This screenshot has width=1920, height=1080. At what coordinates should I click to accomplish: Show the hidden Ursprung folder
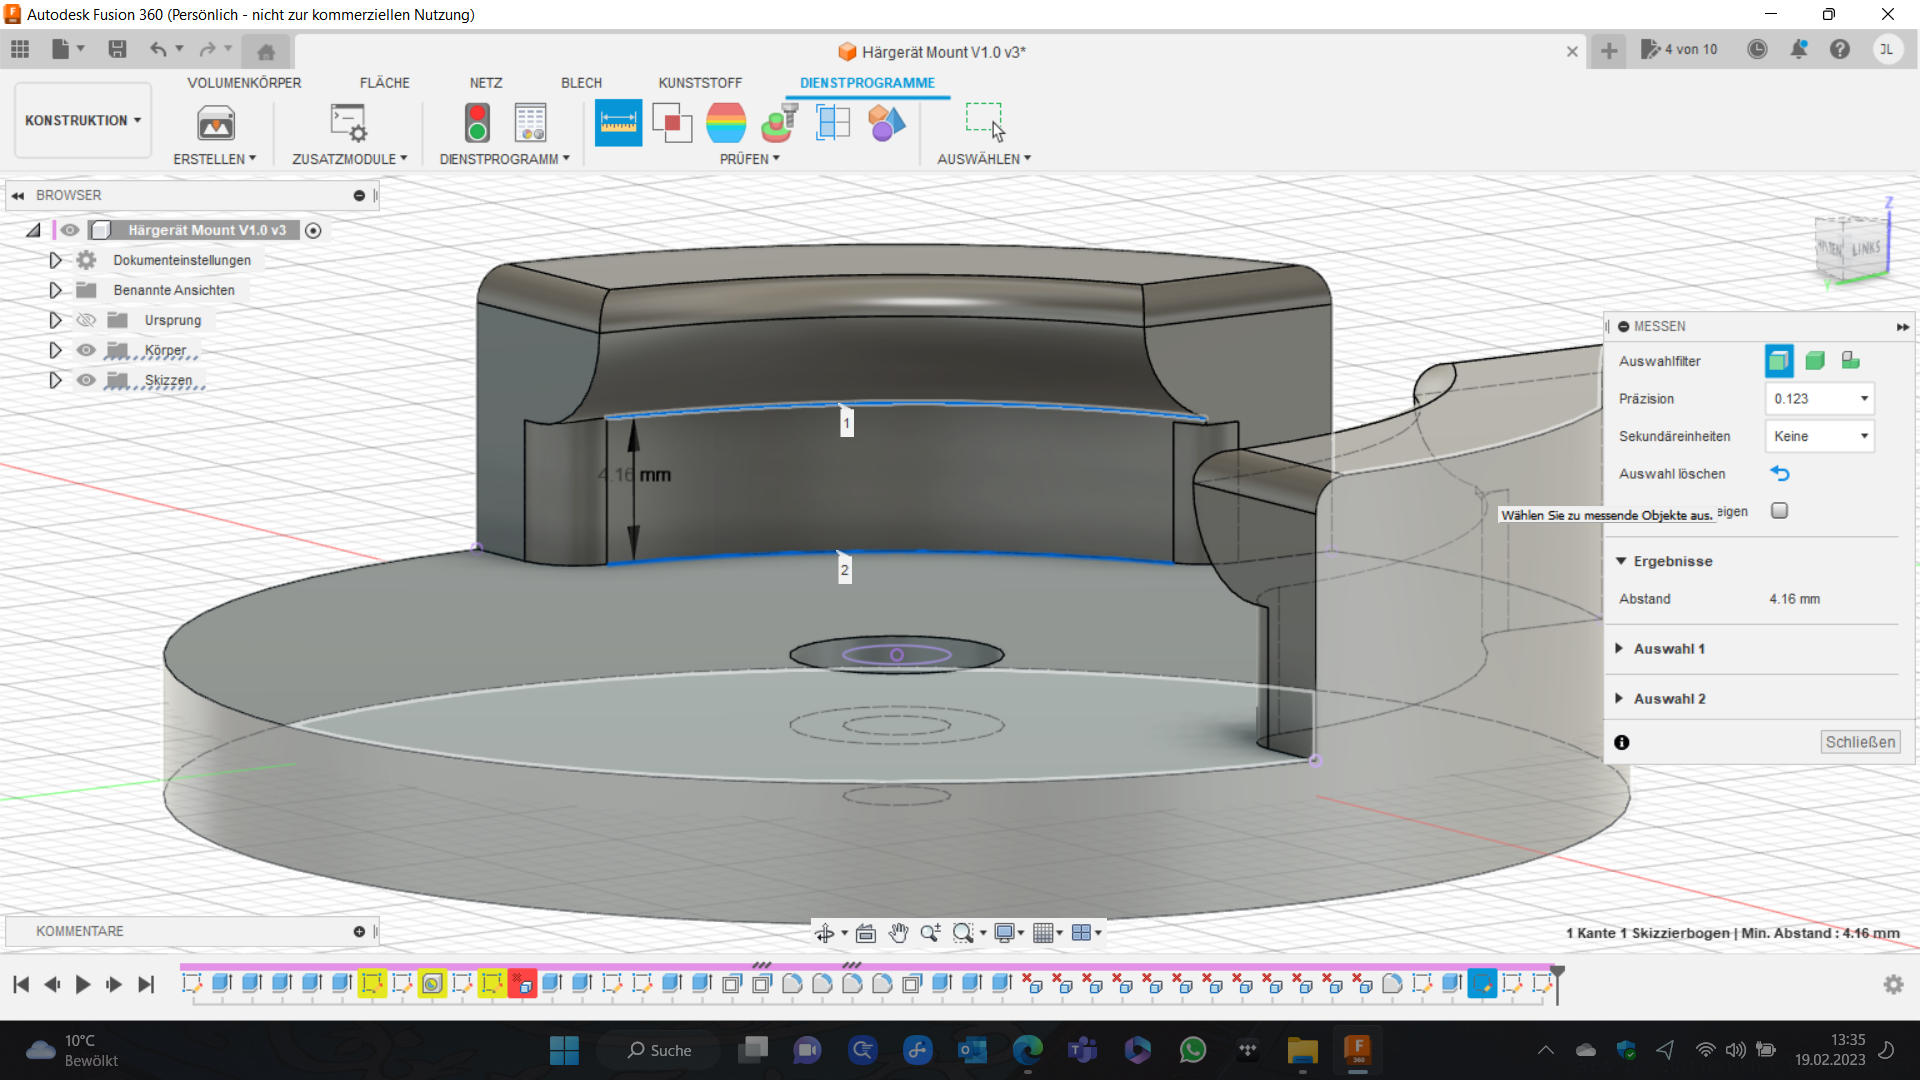[87, 320]
